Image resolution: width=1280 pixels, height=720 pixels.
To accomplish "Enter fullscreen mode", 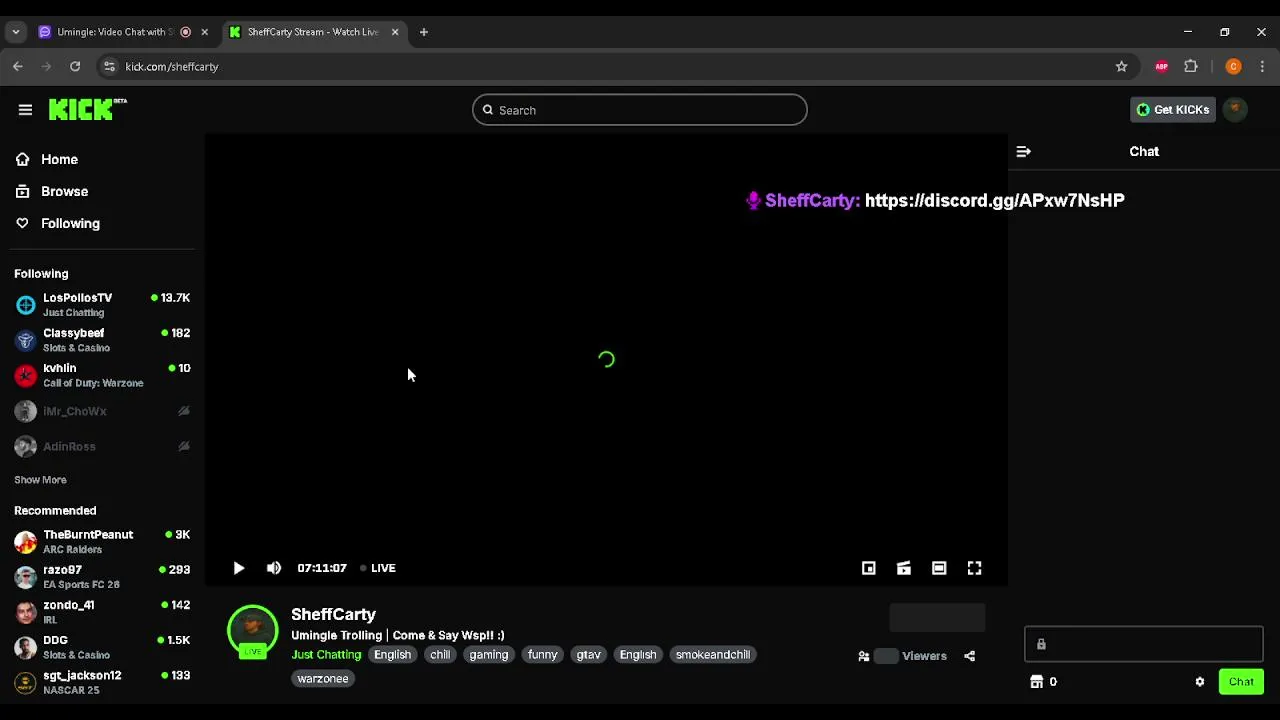I will 974,568.
